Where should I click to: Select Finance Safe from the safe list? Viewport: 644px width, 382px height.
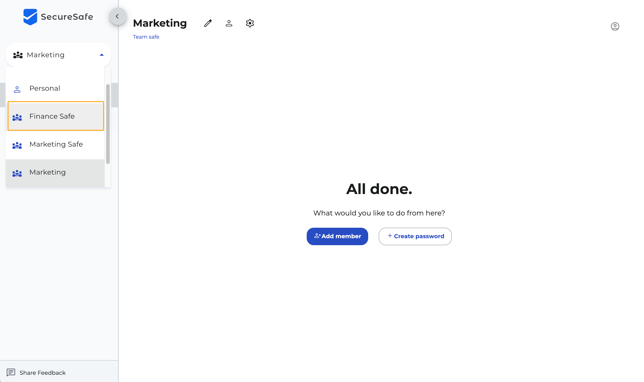click(x=55, y=116)
